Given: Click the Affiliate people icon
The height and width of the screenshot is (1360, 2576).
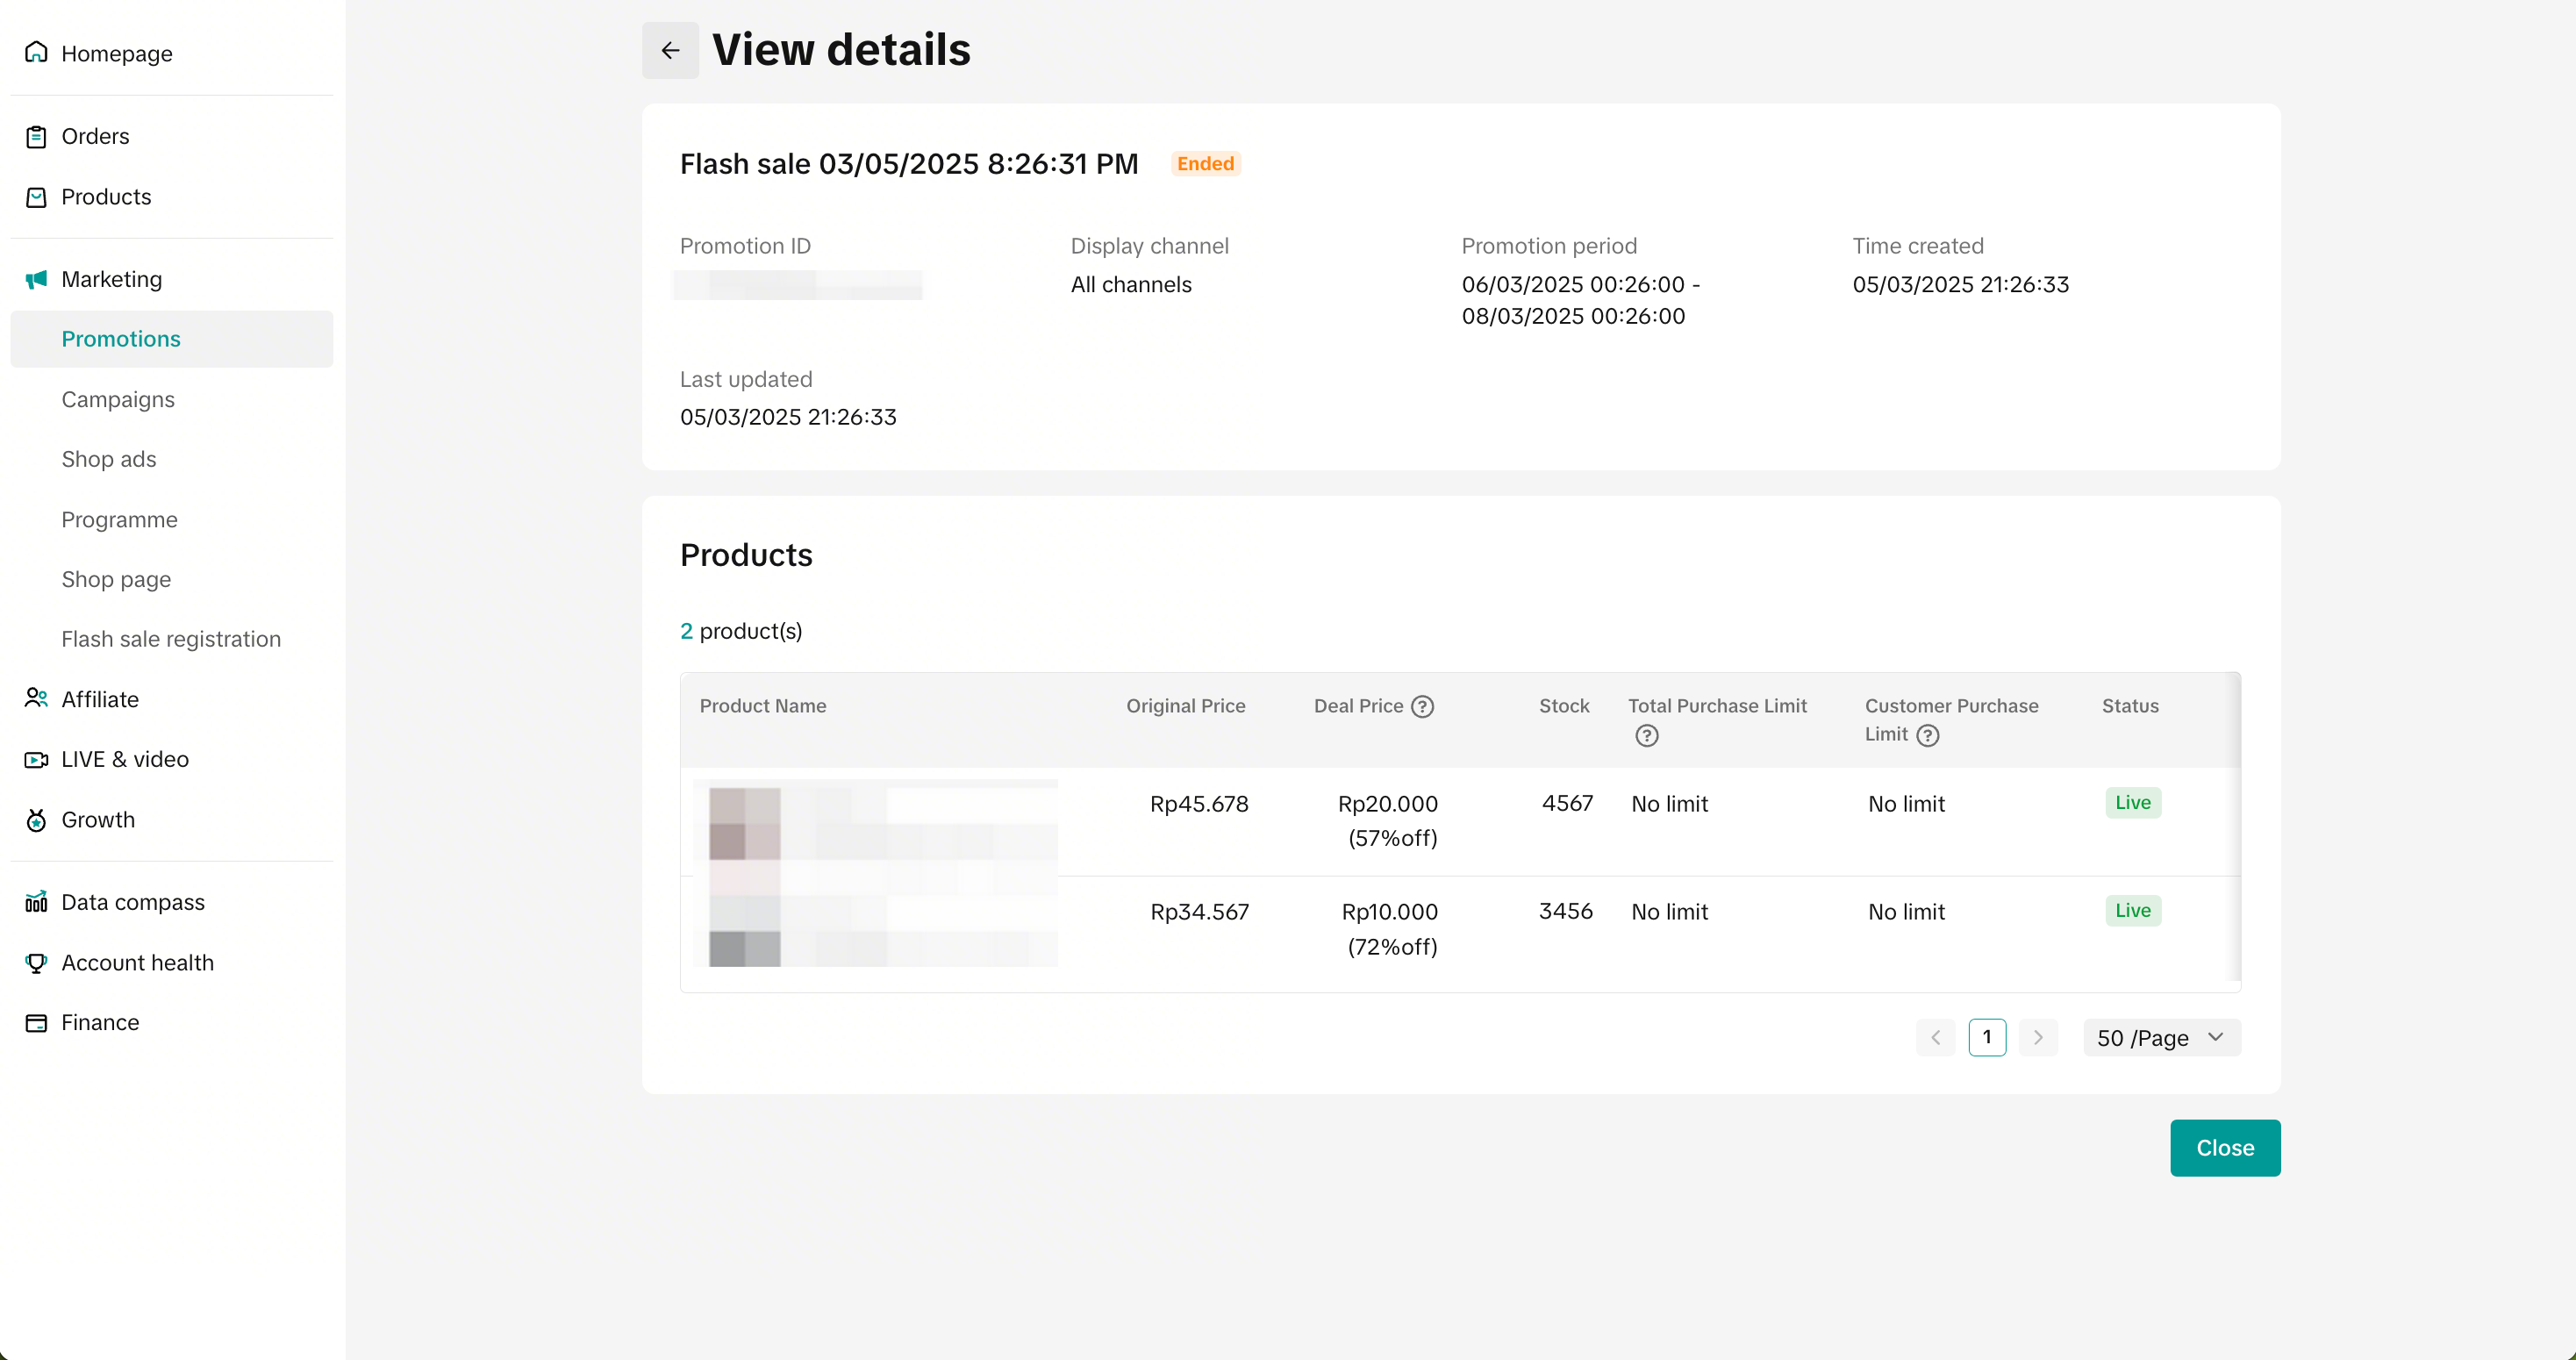Looking at the screenshot, I should pyautogui.click(x=36, y=698).
